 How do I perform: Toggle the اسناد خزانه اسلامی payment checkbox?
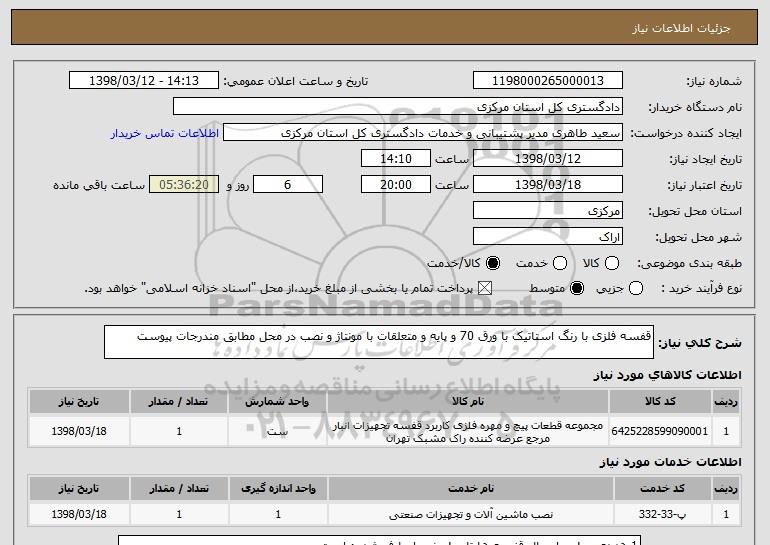coord(485,288)
